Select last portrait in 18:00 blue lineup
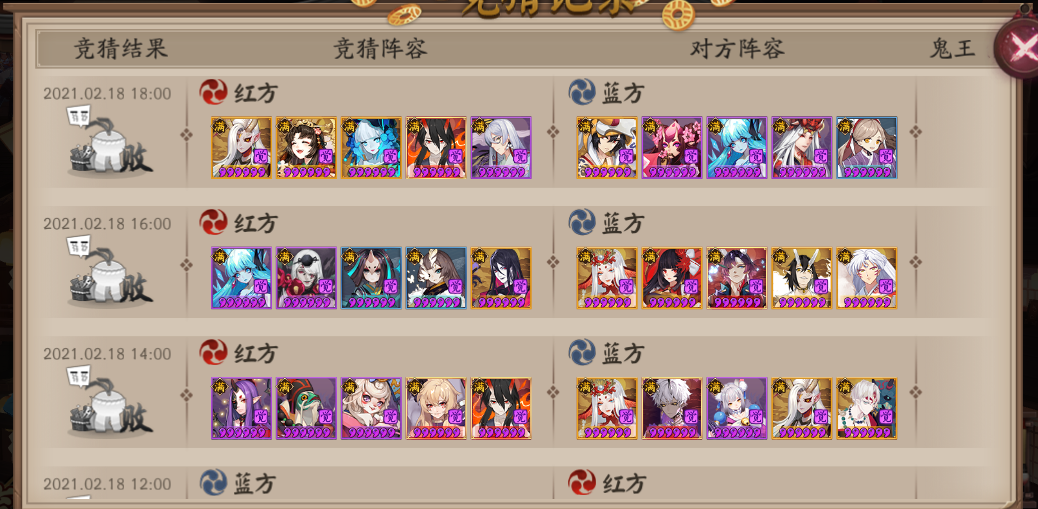1038x509 pixels. [x=867, y=148]
